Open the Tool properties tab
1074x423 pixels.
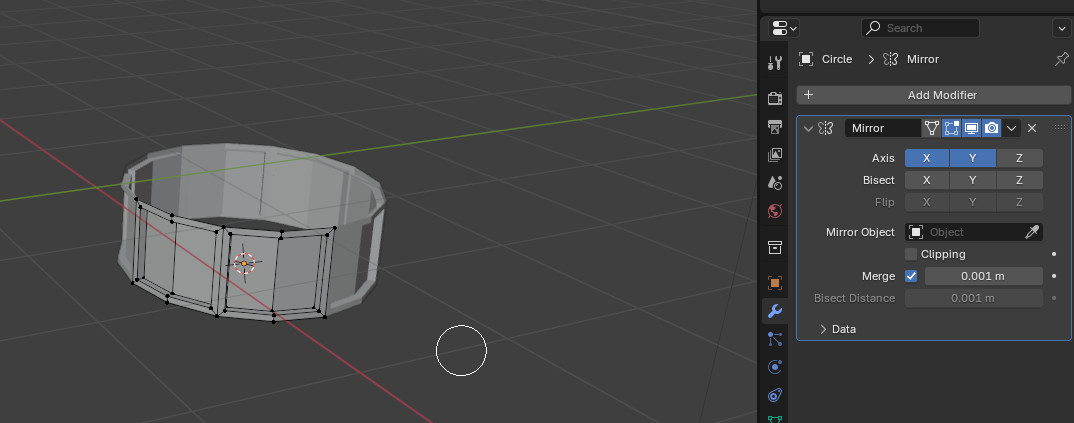point(775,64)
